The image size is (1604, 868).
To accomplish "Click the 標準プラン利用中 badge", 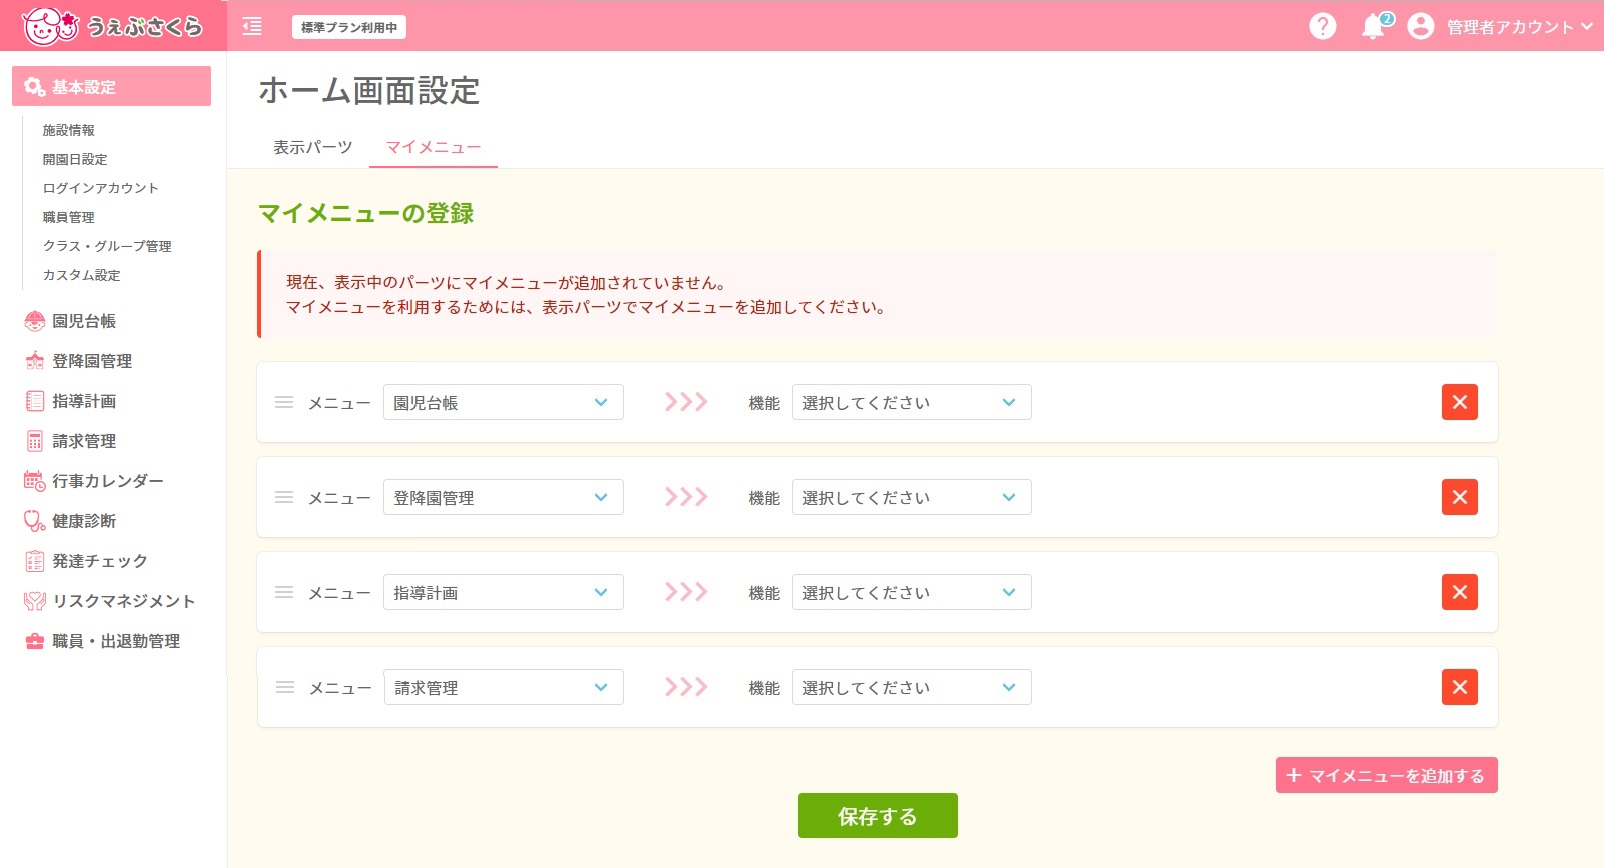I will [x=349, y=27].
